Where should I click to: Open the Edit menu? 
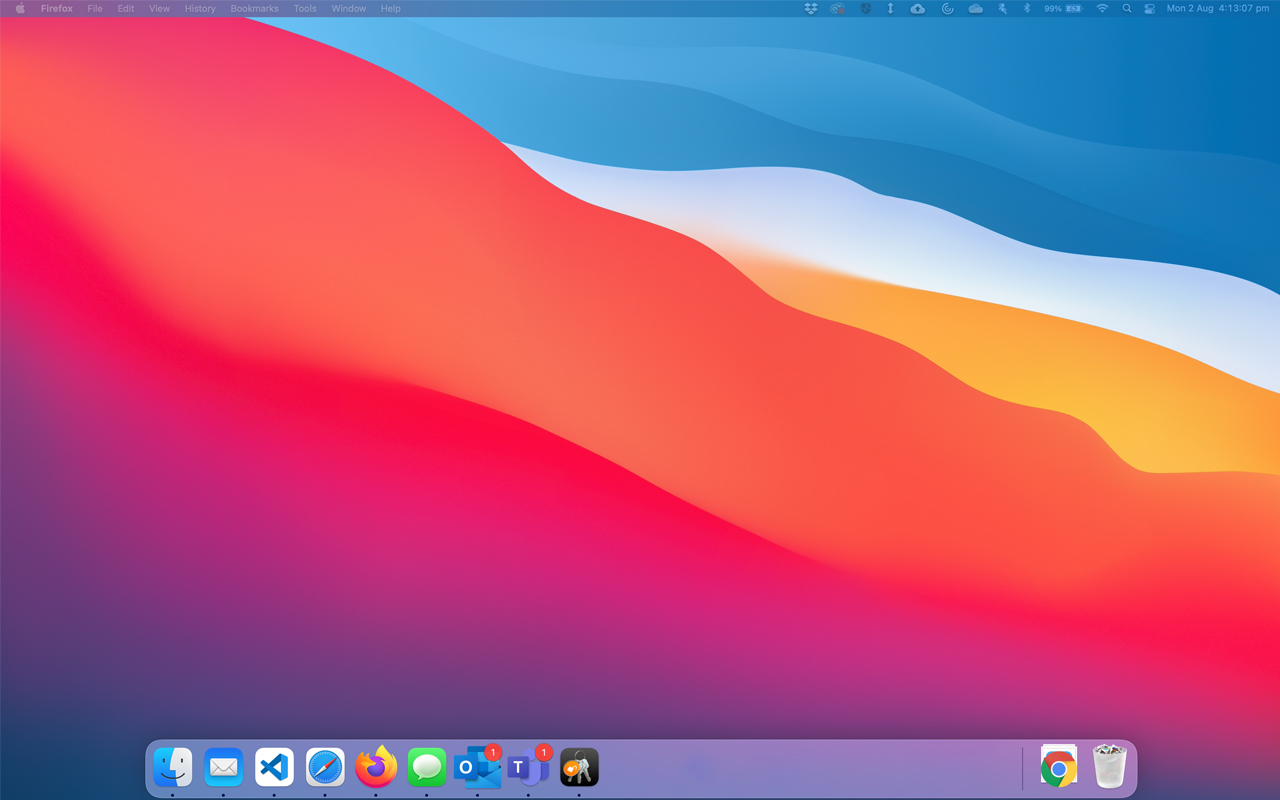click(x=125, y=8)
